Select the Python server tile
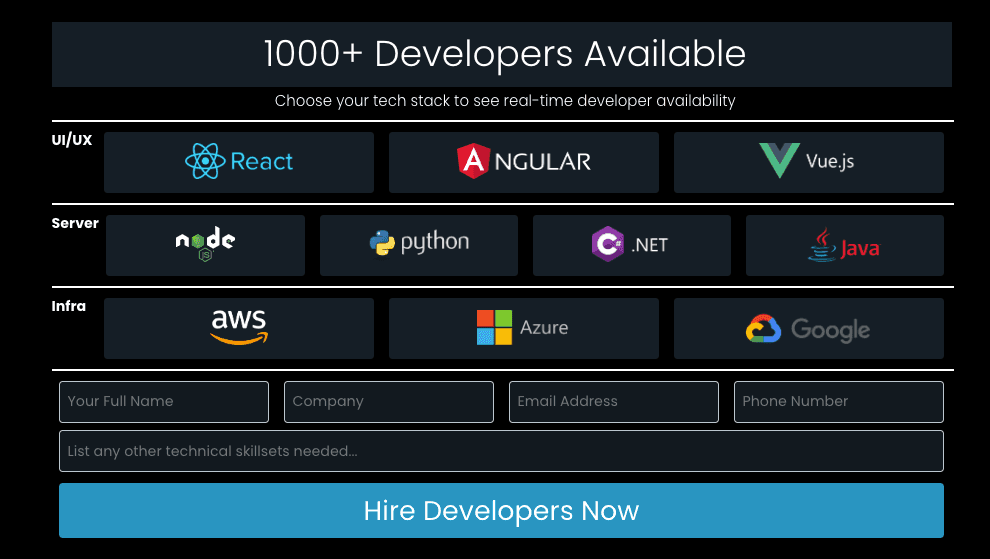The height and width of the screenshot is (559, 990). pyautogui.click(x=419, y=245)
